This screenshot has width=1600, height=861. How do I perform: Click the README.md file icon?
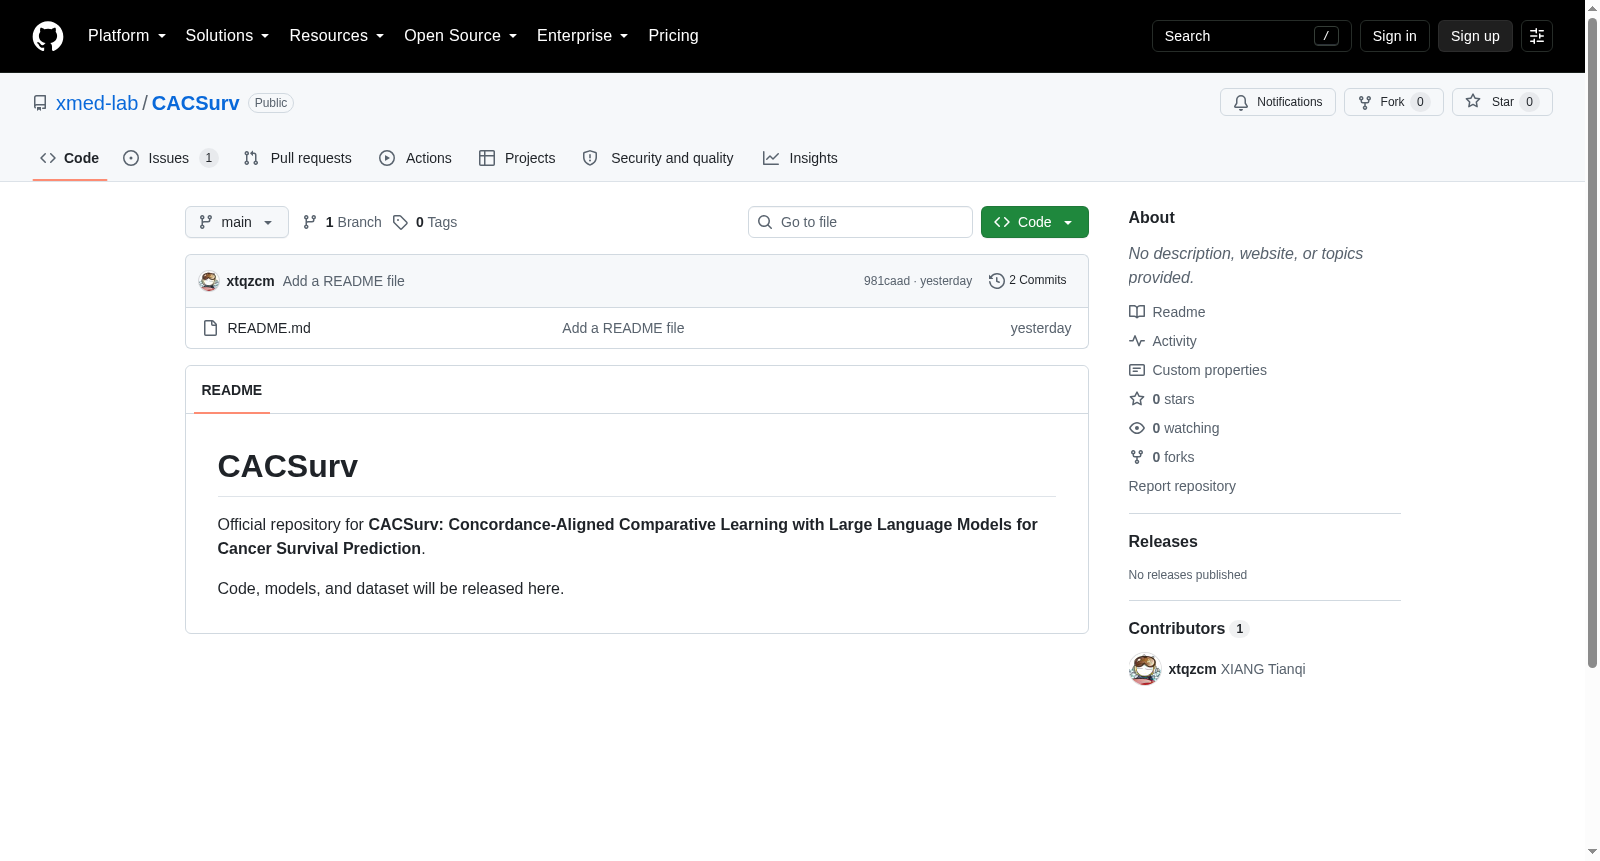[x=210, y=328]
